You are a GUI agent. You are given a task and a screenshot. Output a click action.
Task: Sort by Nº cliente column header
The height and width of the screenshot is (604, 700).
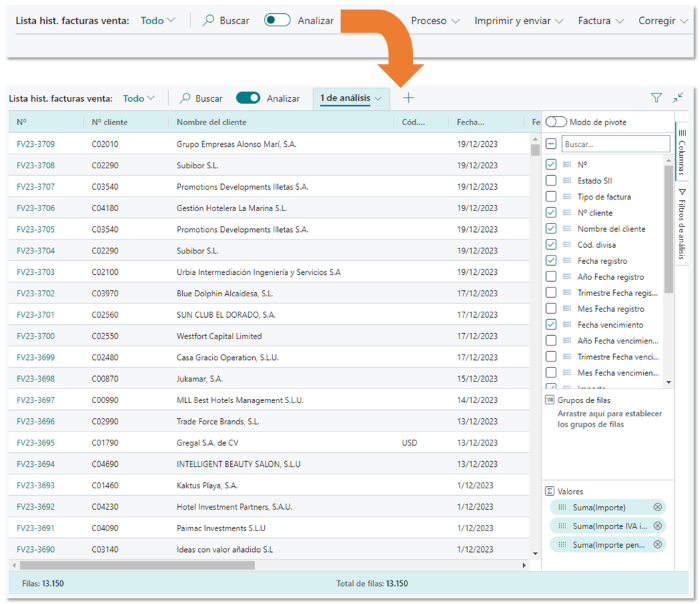click(126, 122)
